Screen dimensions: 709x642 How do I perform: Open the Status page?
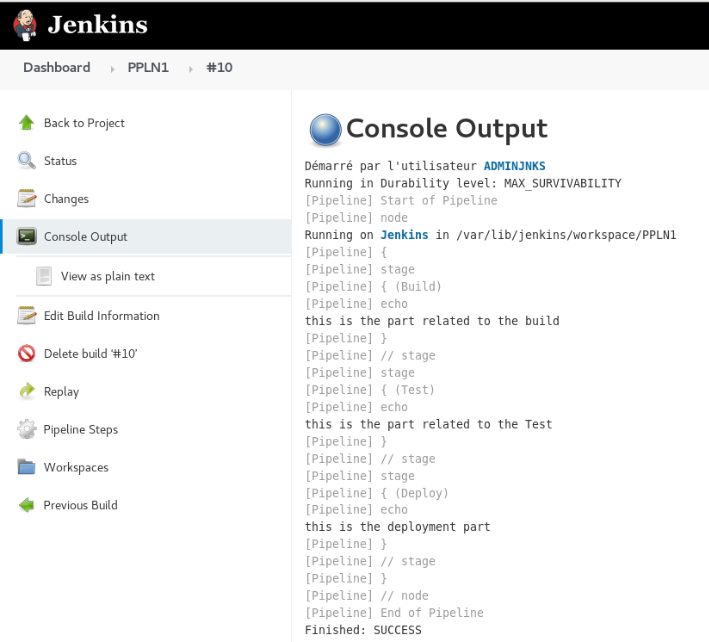[60, 161]
